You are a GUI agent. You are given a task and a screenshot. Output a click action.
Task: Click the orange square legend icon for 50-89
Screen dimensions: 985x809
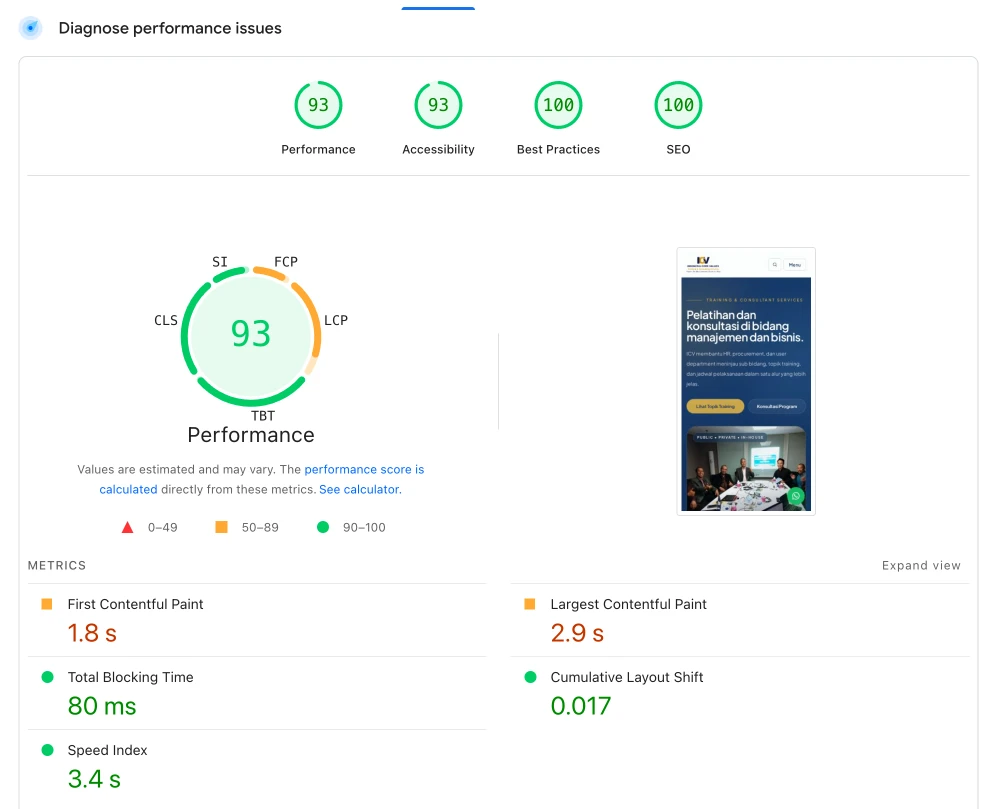point(222,527)
